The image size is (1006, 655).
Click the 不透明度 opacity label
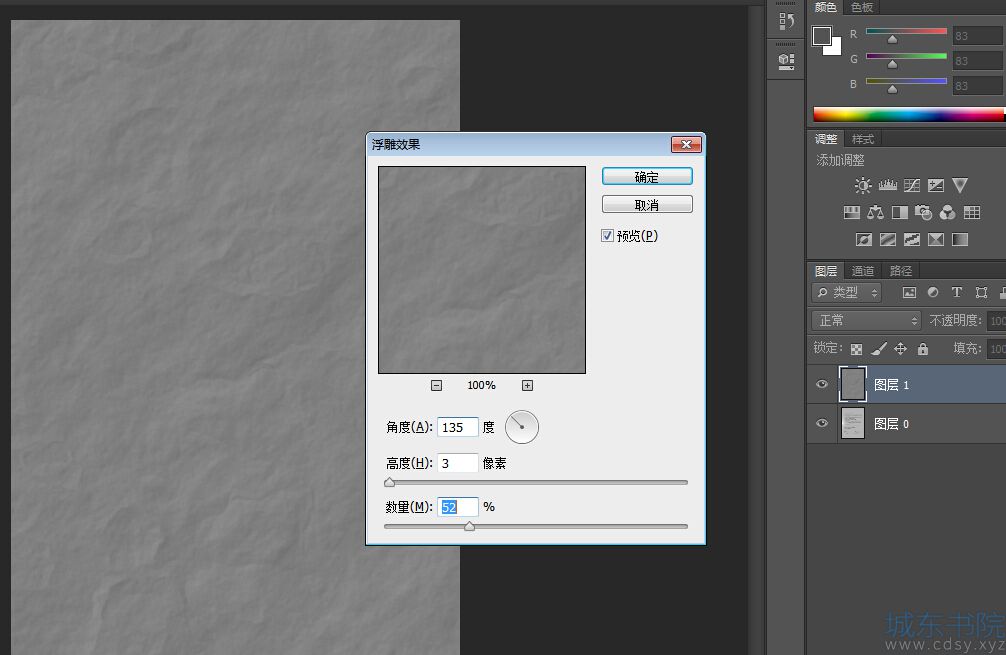click(955, 320)
